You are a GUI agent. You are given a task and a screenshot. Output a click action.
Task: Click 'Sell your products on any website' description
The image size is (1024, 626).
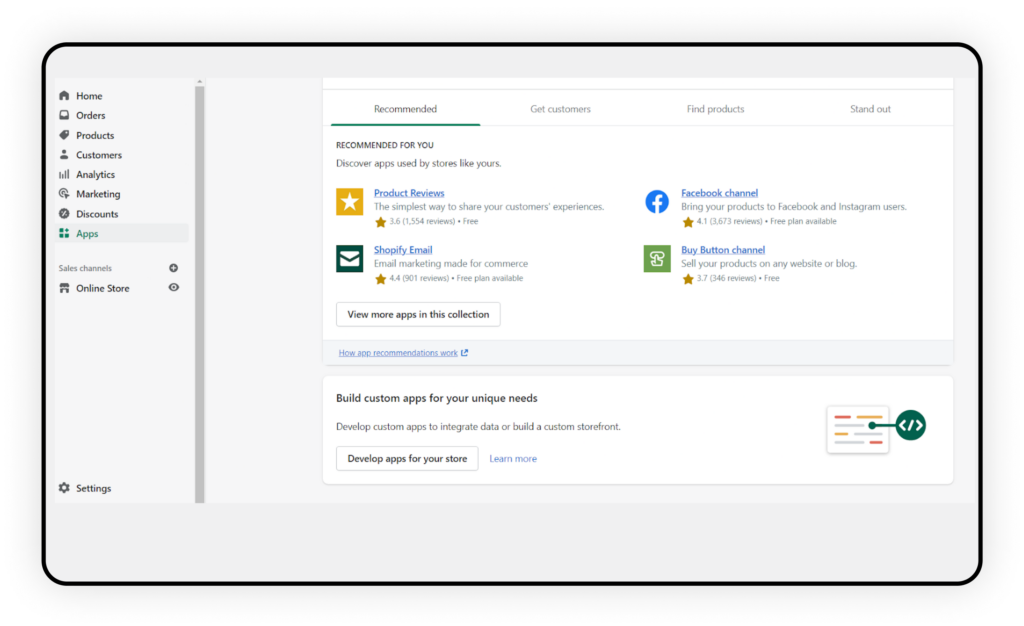coord(769,264)
